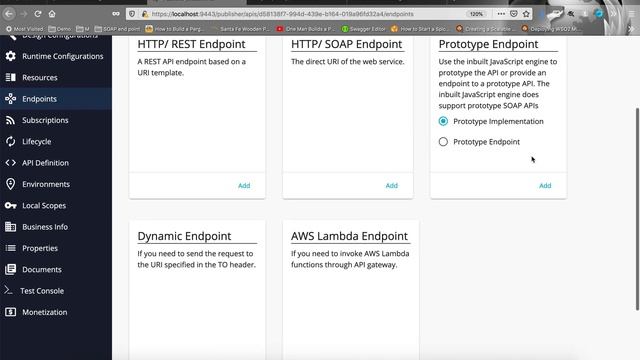The image size is (640, 360).
Task: Open the Demo bookmarks folder
Action: click(x=60, y=29)
